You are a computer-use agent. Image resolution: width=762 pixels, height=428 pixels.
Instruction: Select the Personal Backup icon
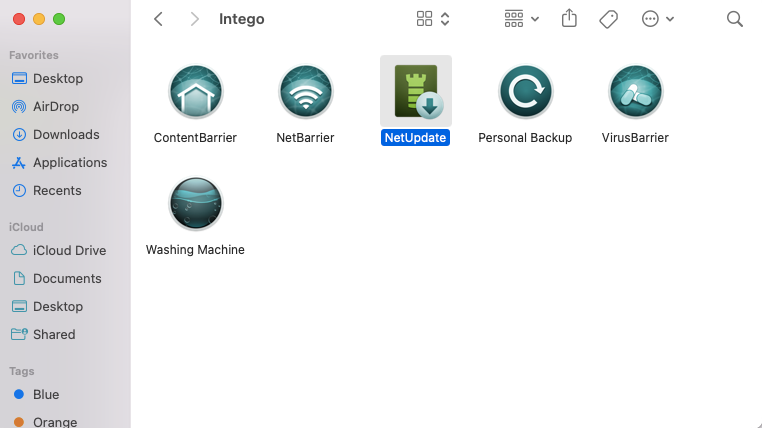525,92
